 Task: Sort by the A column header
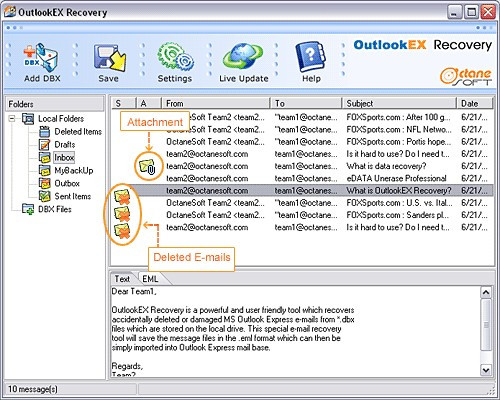pyautogui.click(x=149, y=103)
